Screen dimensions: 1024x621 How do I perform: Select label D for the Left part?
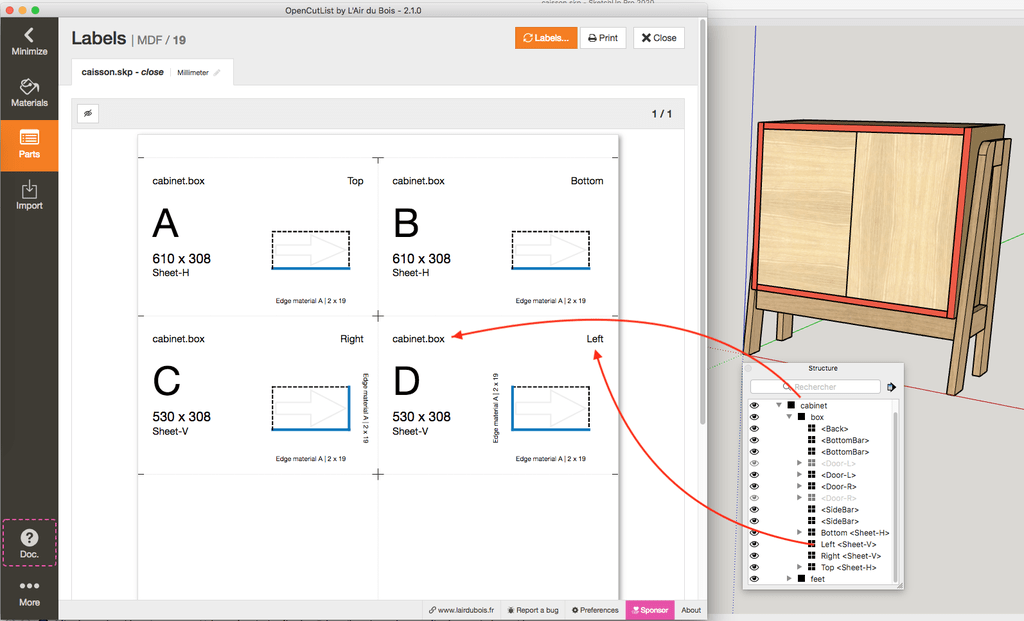pos(498,395)
